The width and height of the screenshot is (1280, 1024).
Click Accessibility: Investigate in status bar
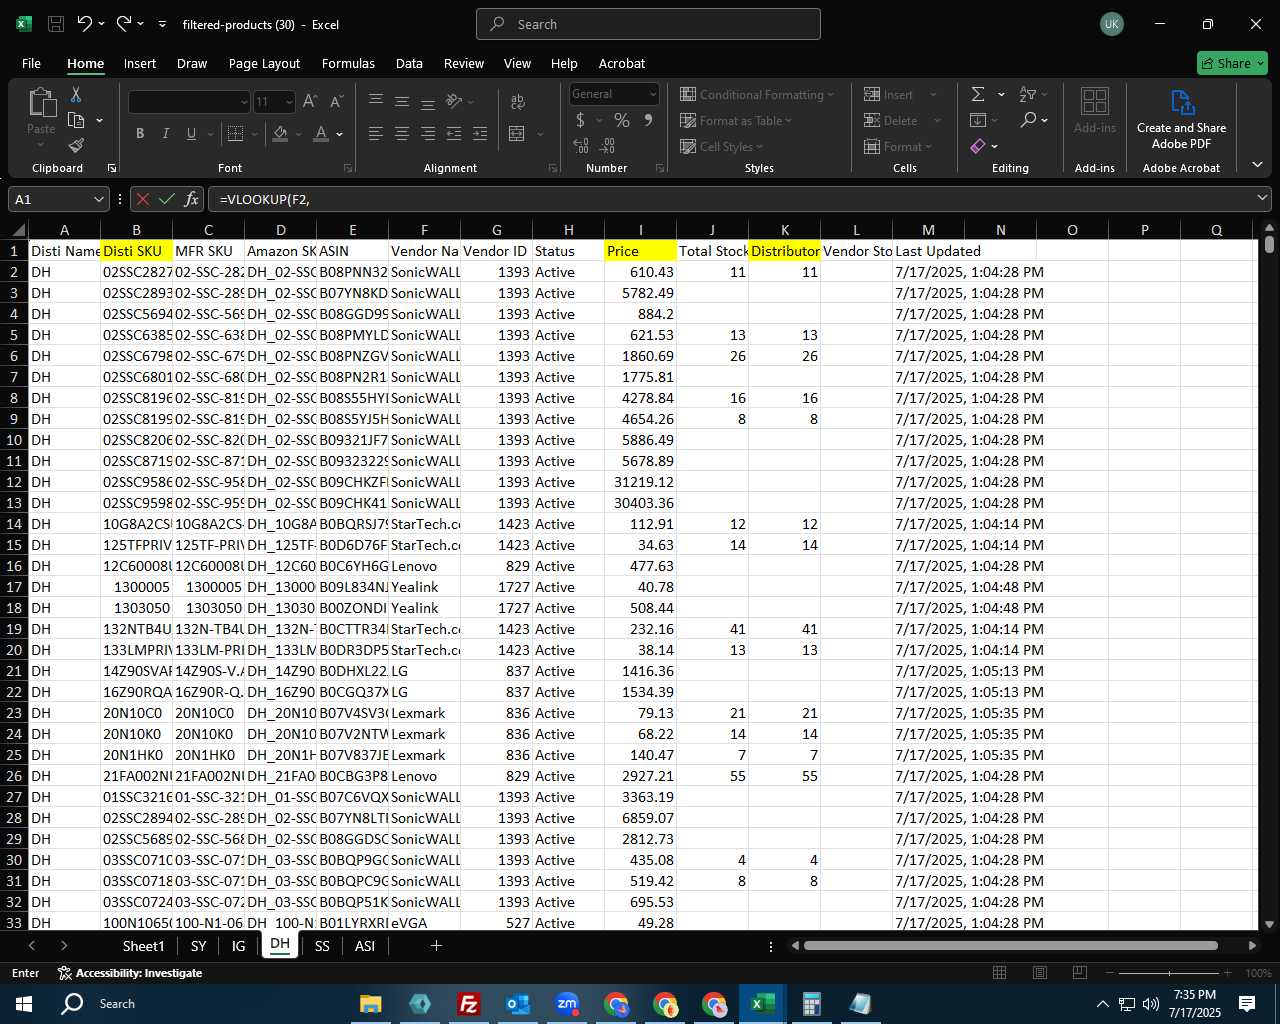130,973
